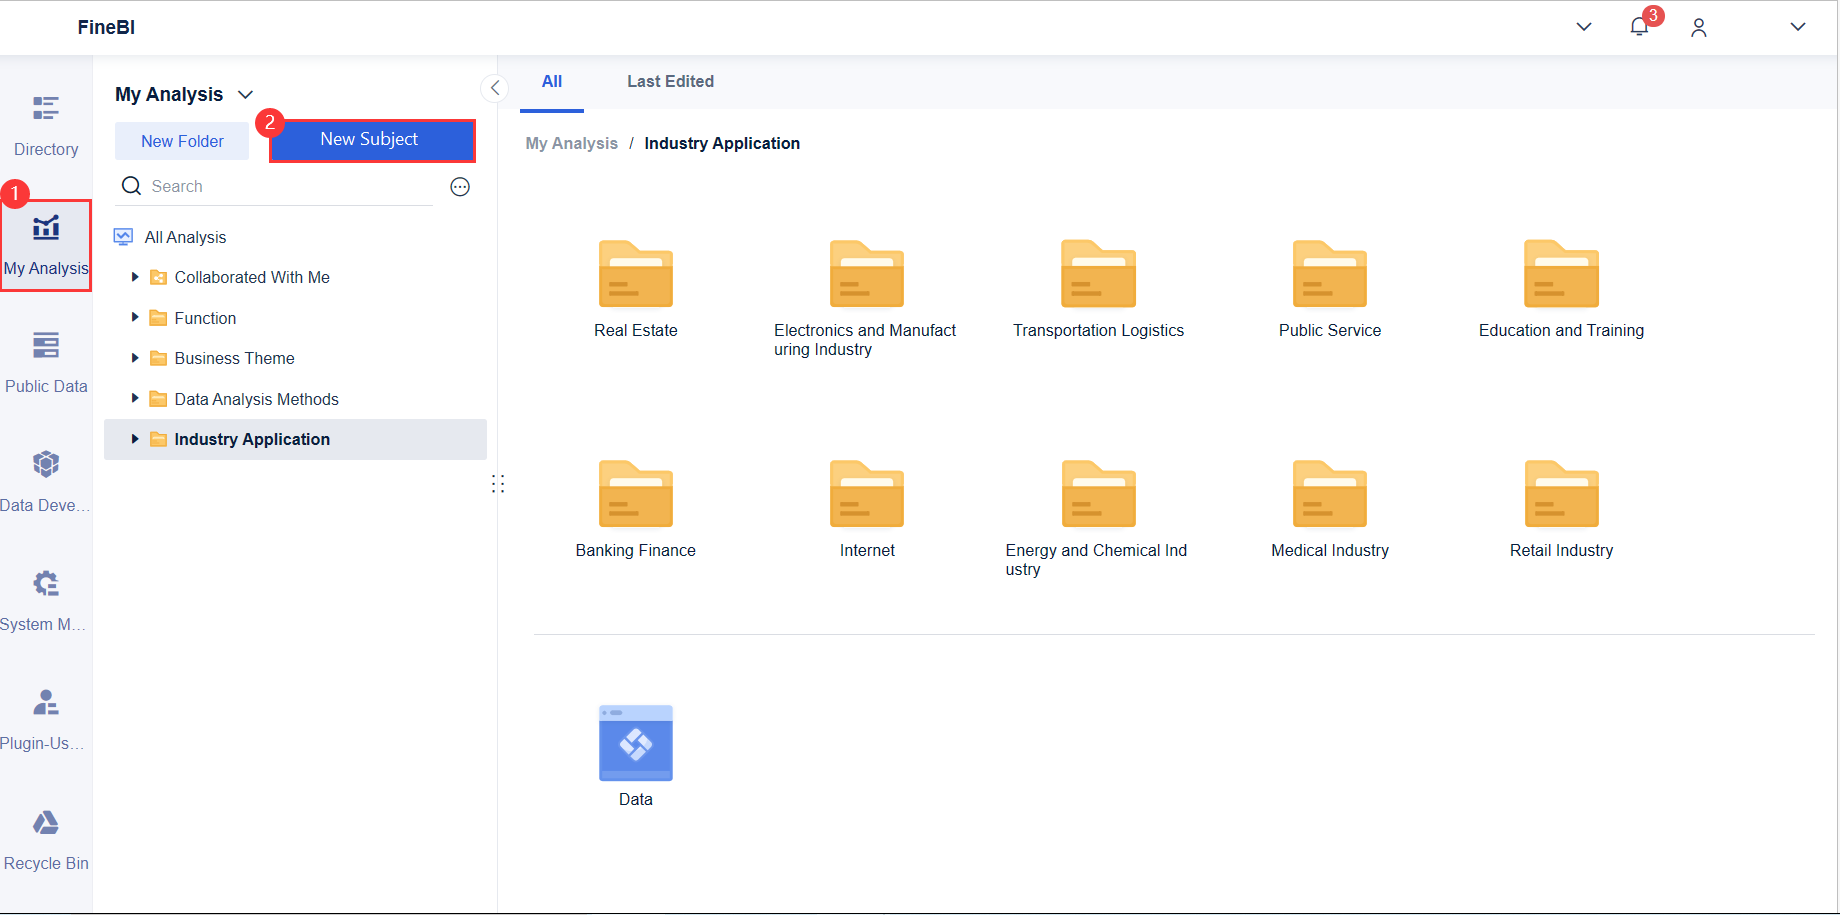
Task: Click the more options icon beside Search
Action: [460, 187]
